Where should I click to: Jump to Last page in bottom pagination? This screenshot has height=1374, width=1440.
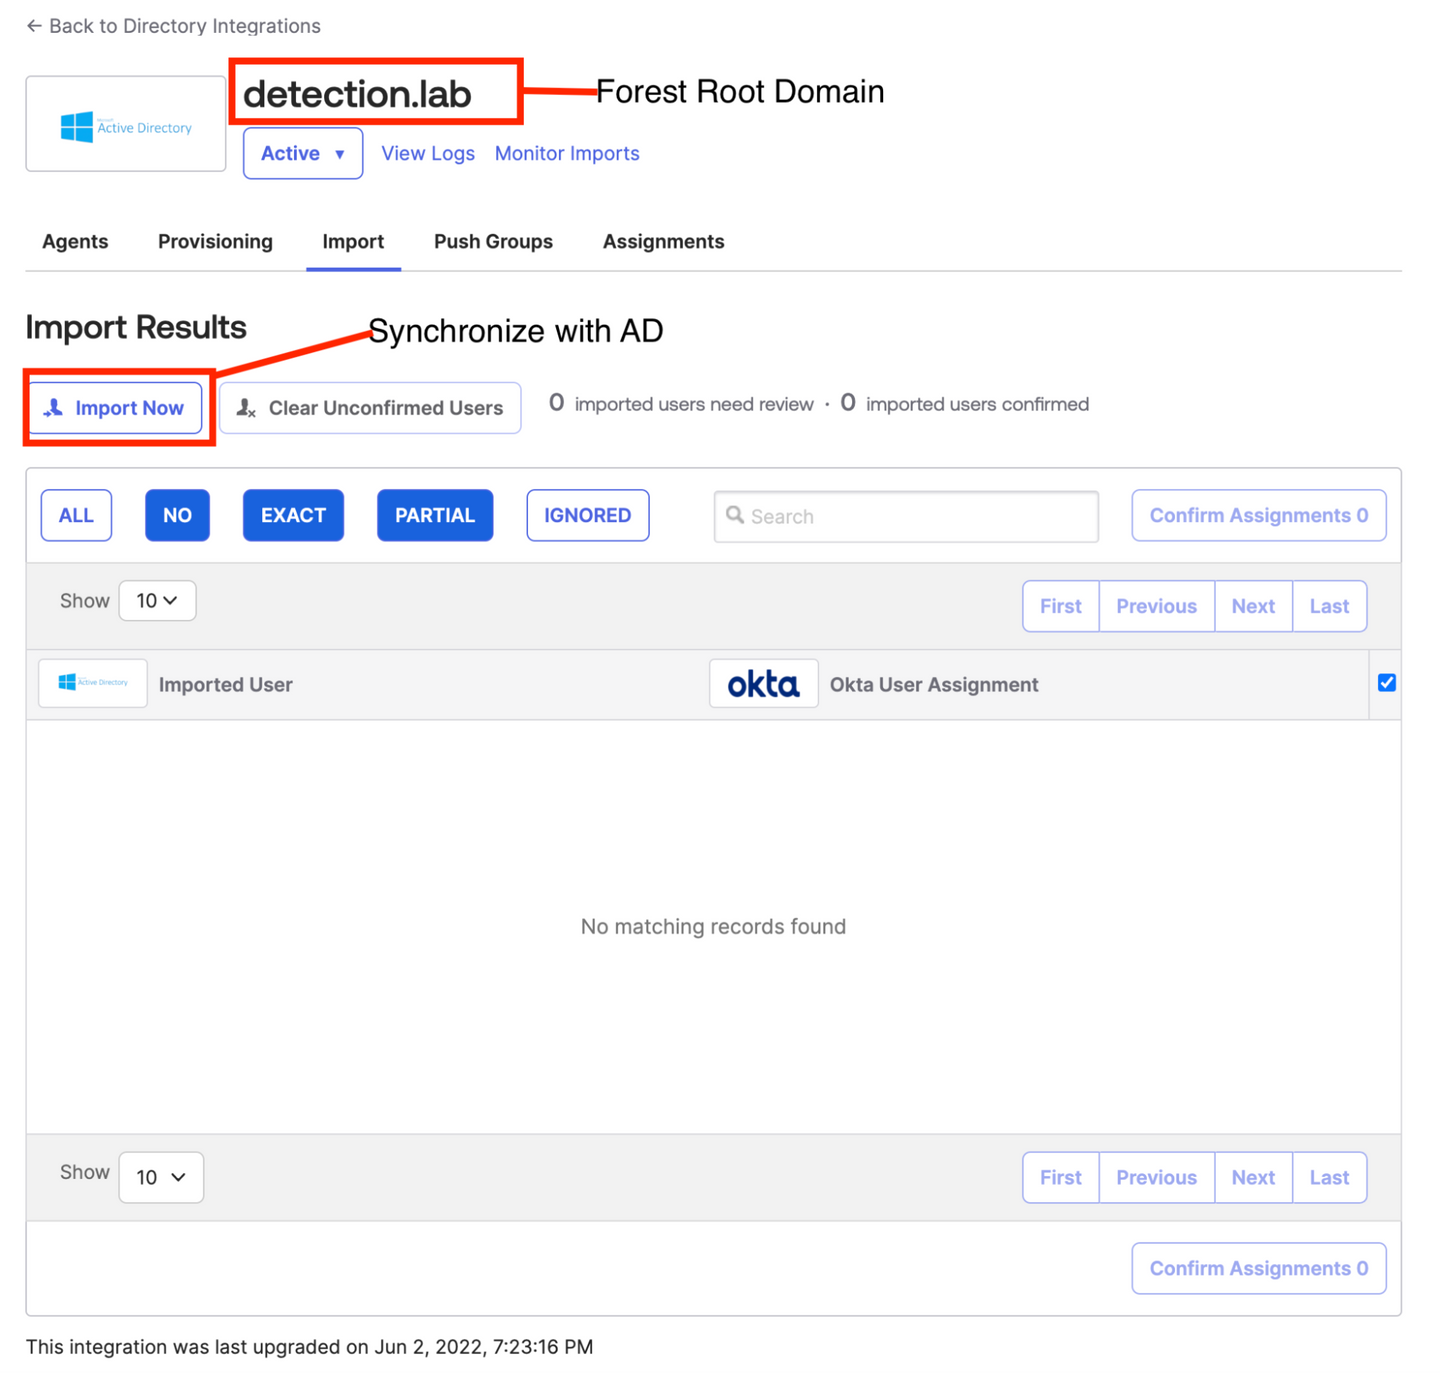pos(1330,1177)
